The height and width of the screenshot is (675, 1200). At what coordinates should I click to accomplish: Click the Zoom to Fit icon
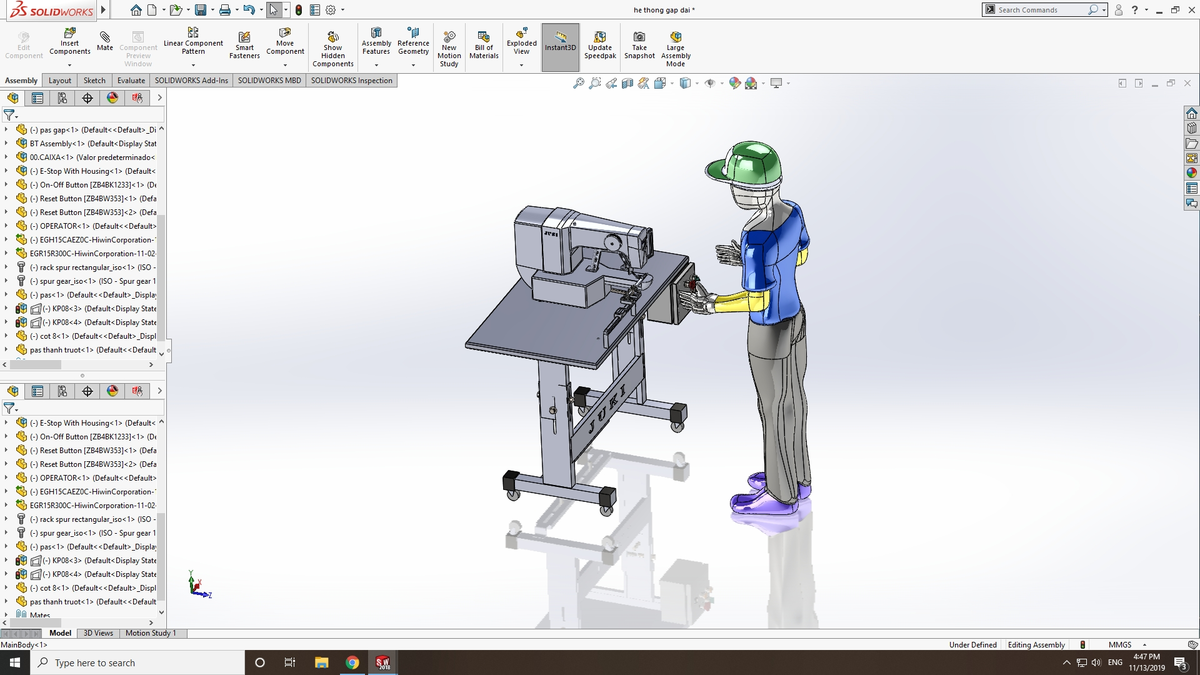[x=578, y=83]
